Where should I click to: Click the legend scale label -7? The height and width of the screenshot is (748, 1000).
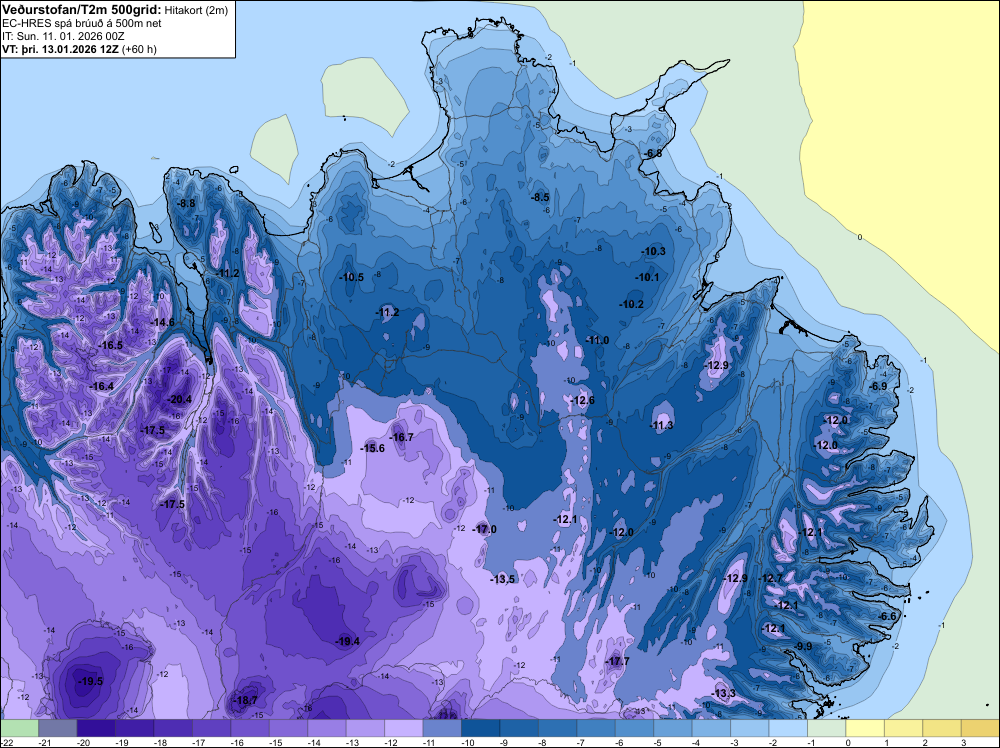pyautogui.click(x=580, y=742)
